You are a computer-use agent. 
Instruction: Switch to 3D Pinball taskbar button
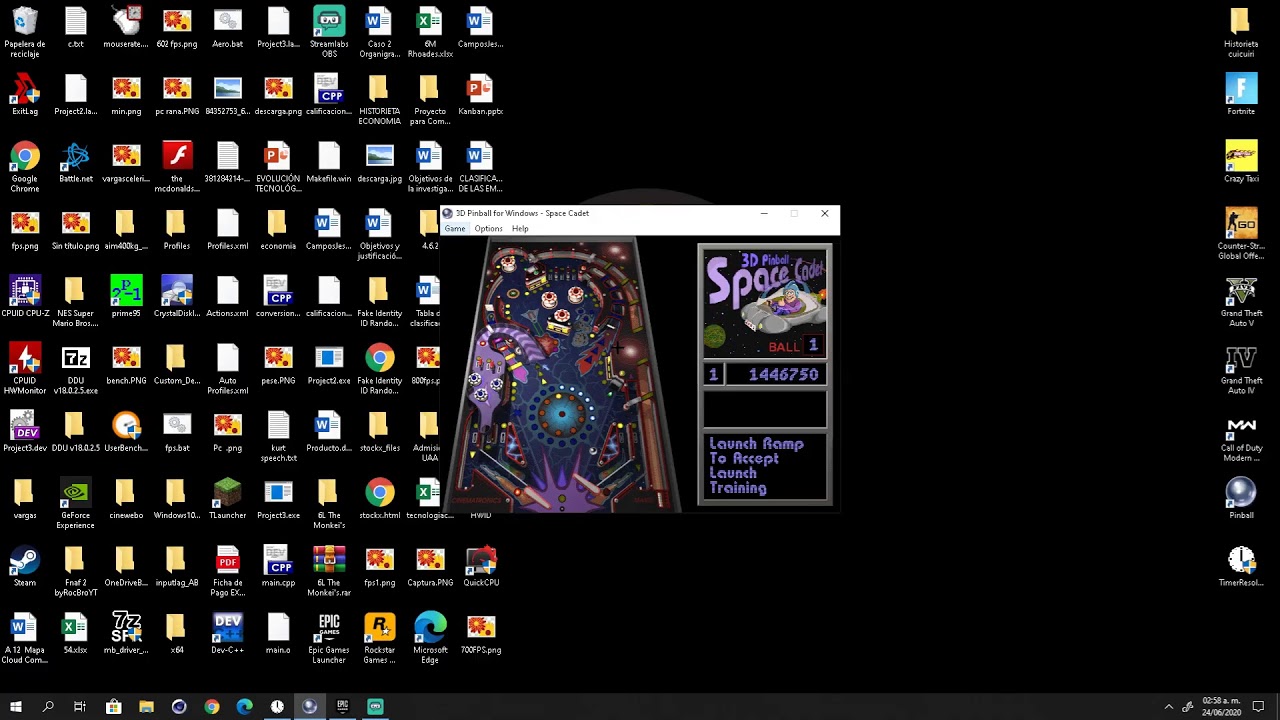coord(310,706)
